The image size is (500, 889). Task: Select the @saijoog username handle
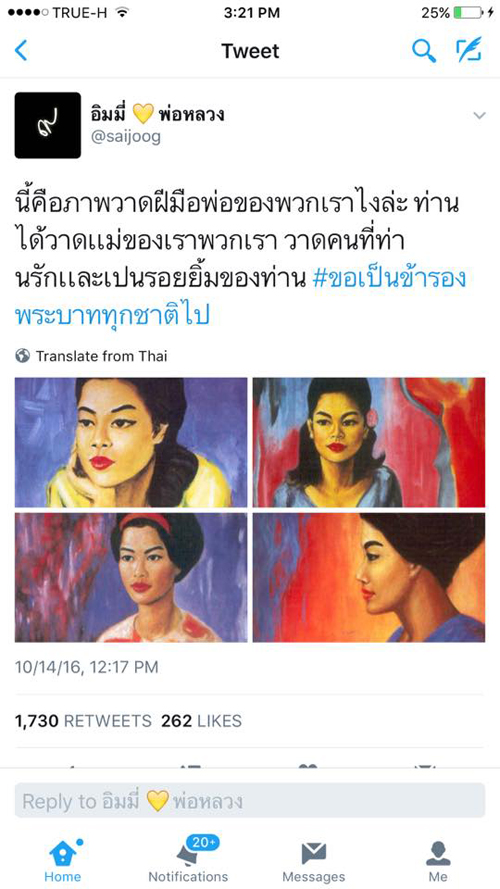coord(125,138)
